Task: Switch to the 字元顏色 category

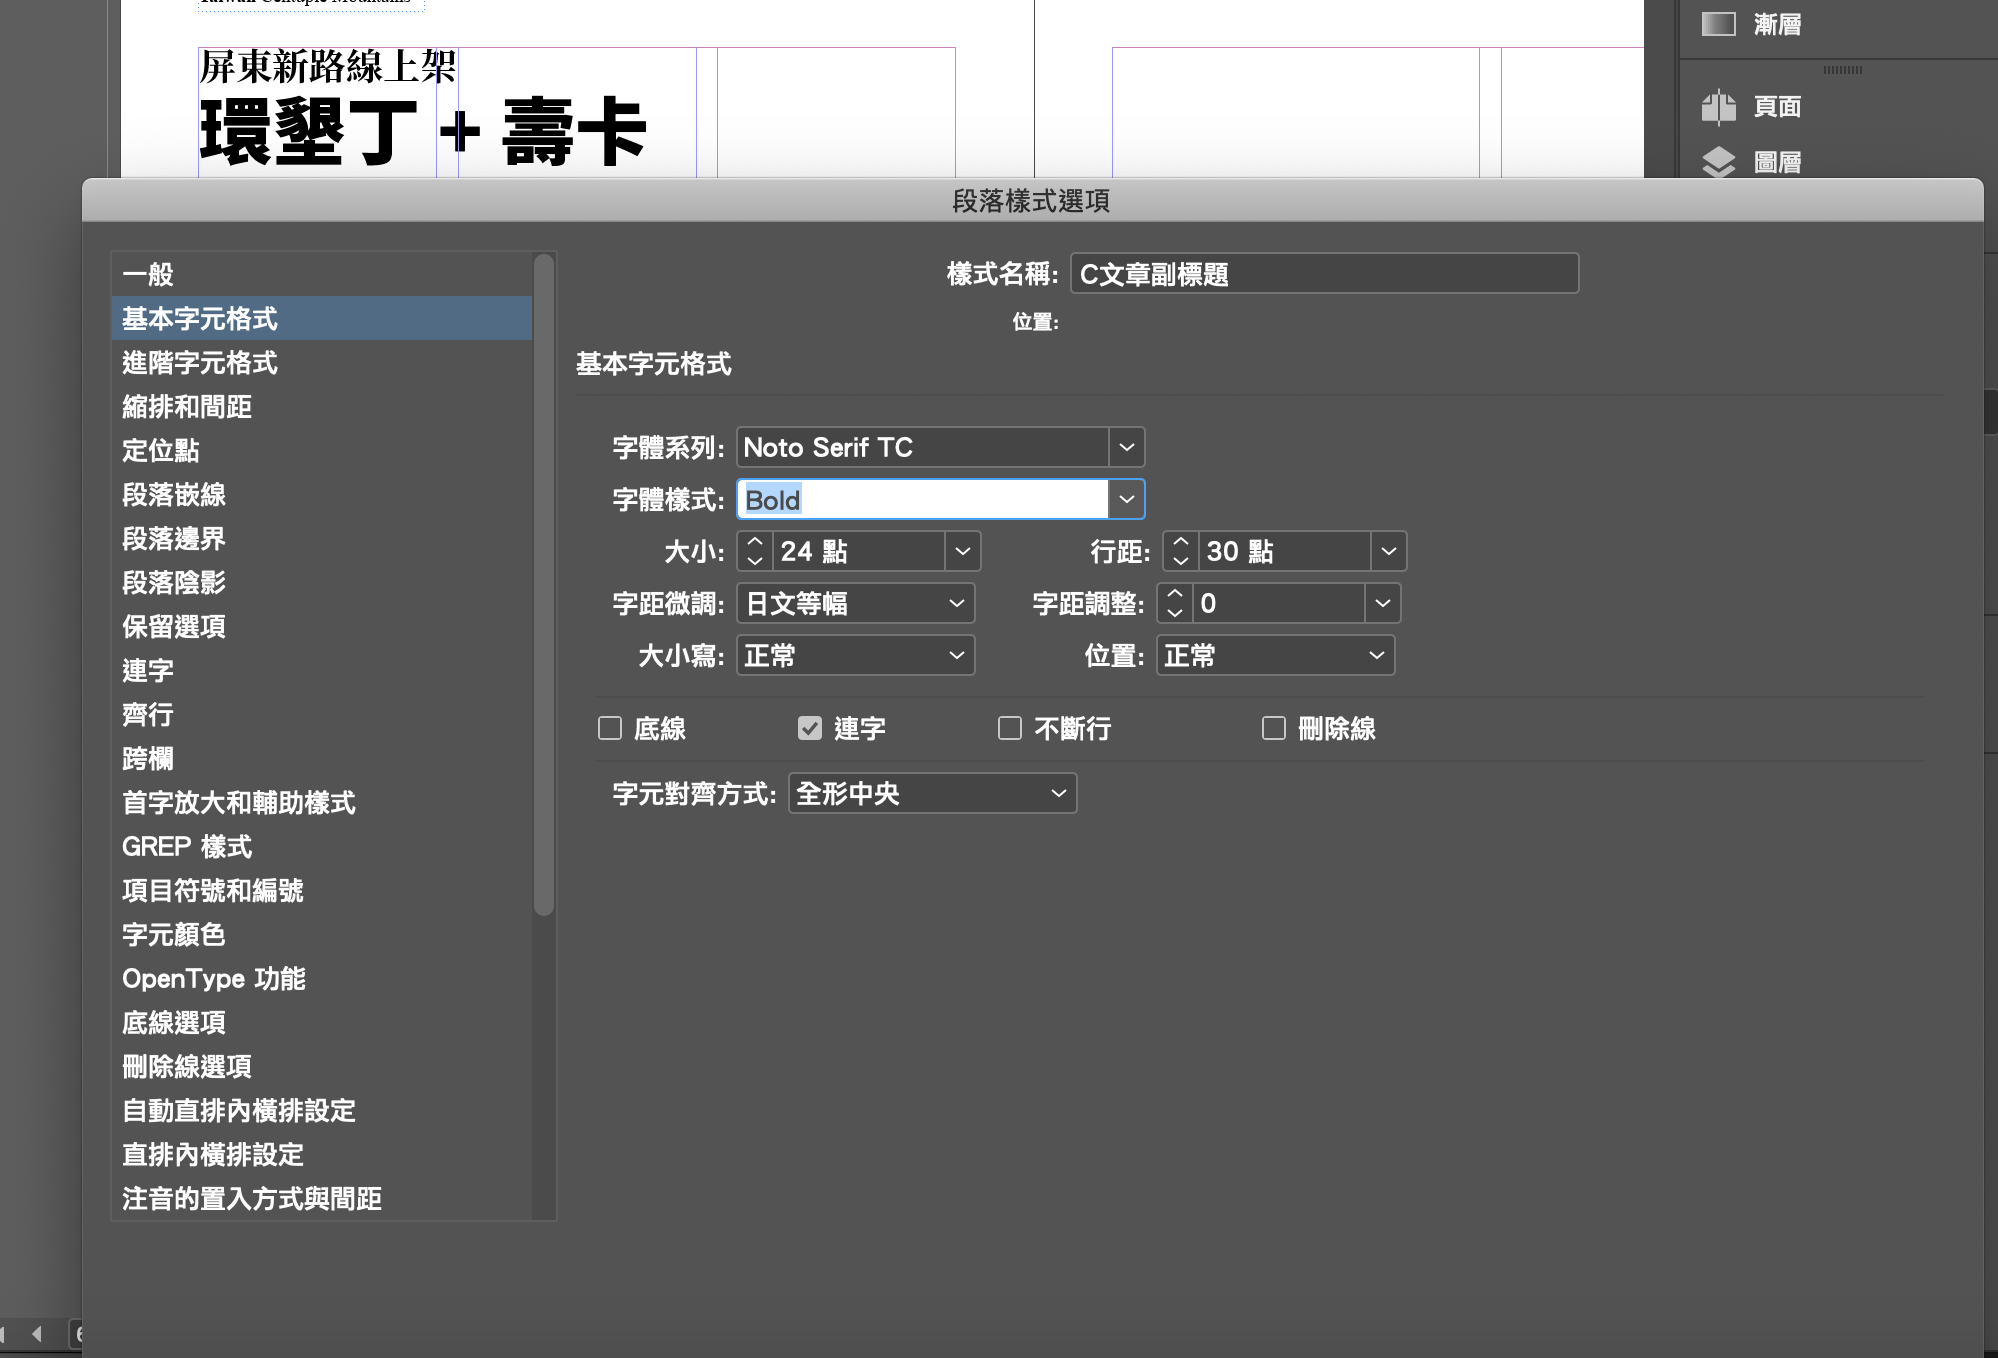Action: click(x=174, y=935)
